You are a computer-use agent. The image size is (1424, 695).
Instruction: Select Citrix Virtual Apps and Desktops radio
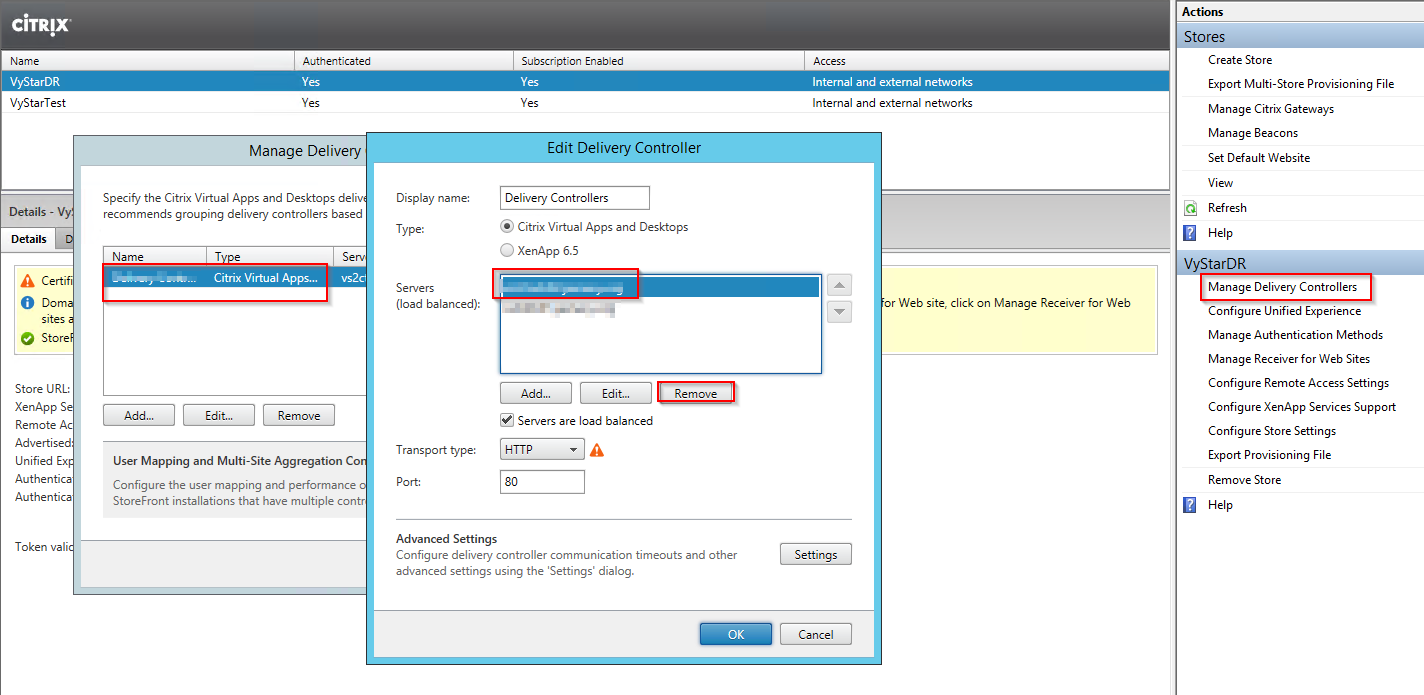pos(507,227)
